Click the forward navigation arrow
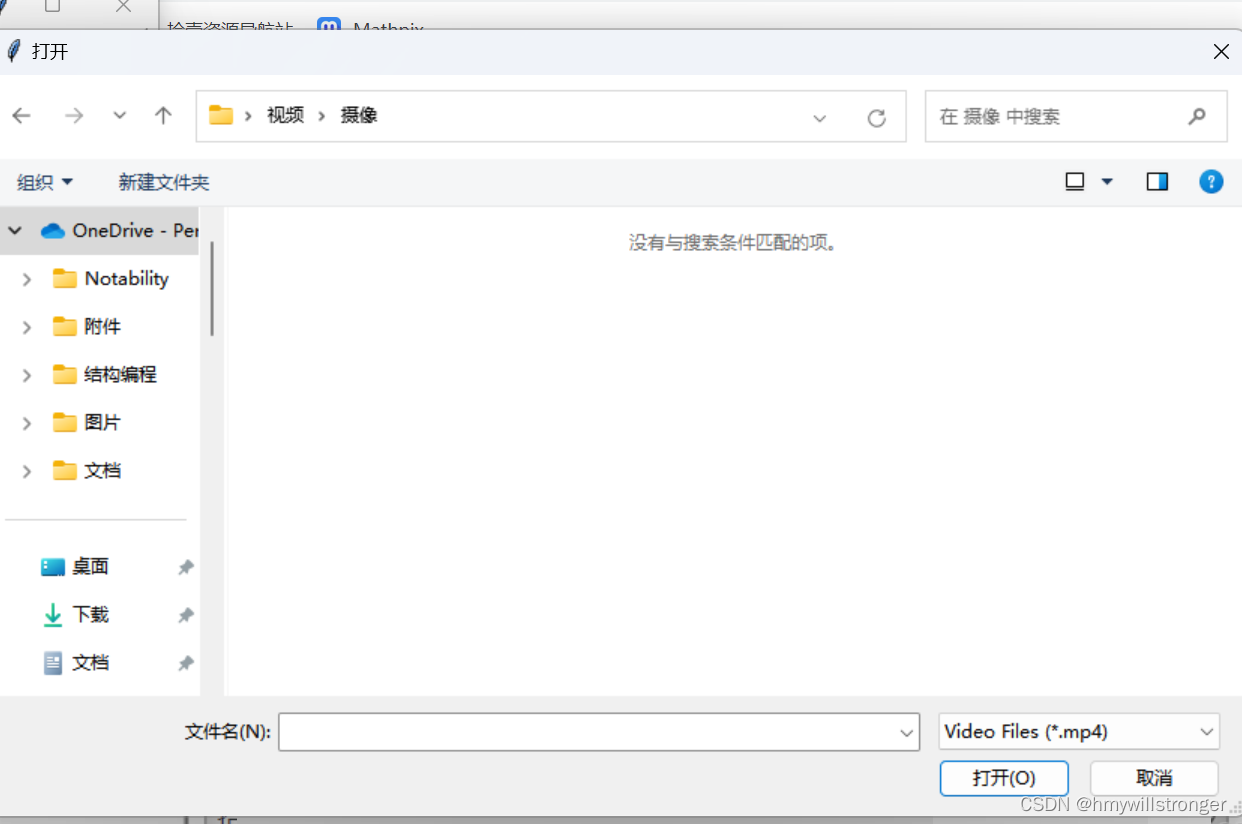Screen dimensions: 1242x824 click(74, 116)
